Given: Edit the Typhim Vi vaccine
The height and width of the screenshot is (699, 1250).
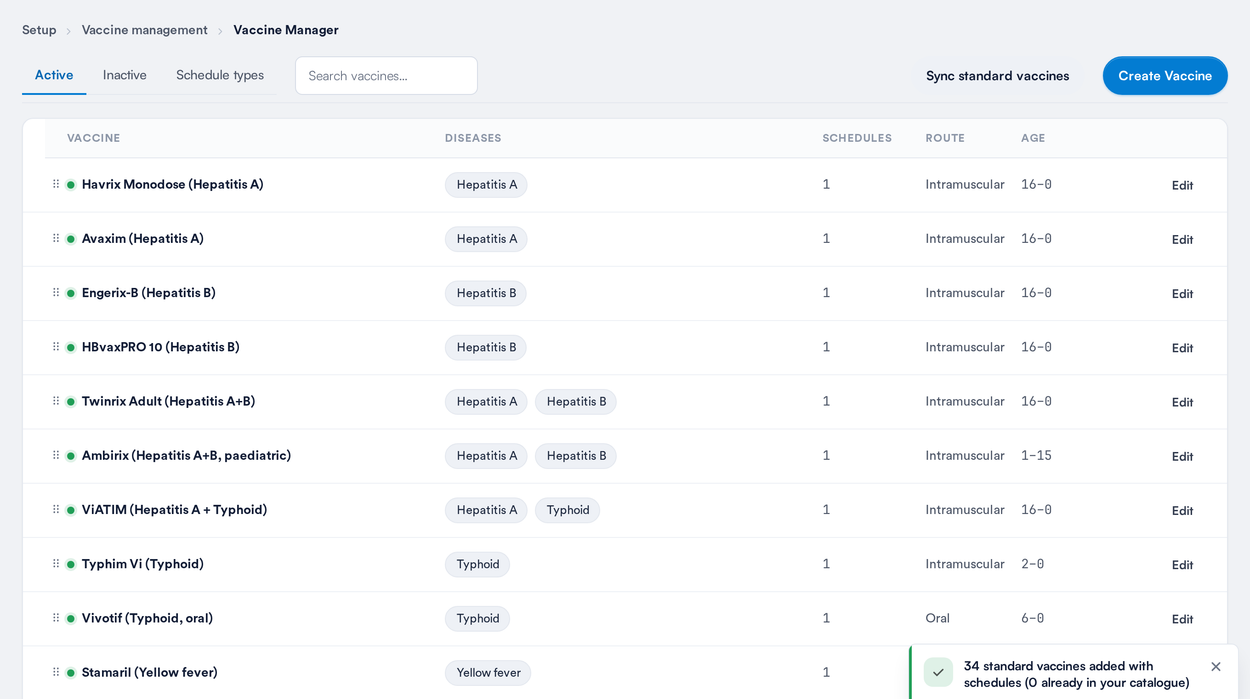Looking at the screenshot, I should pos(1182,565).
